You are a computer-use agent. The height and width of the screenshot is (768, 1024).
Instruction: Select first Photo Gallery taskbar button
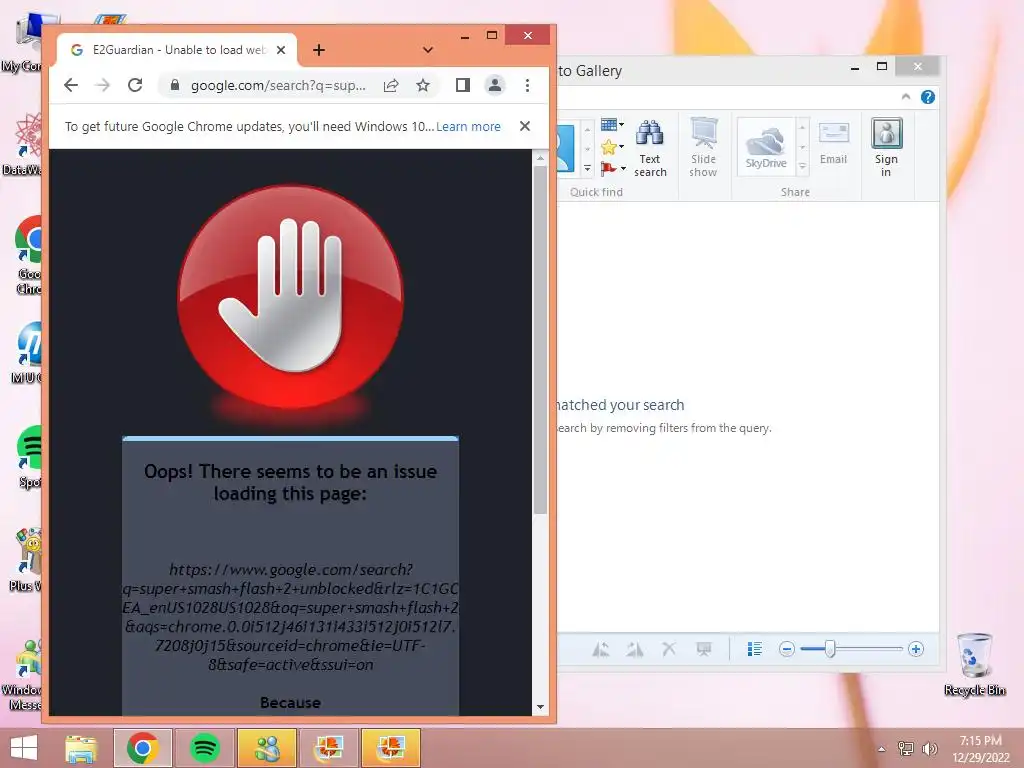[328, 748]
